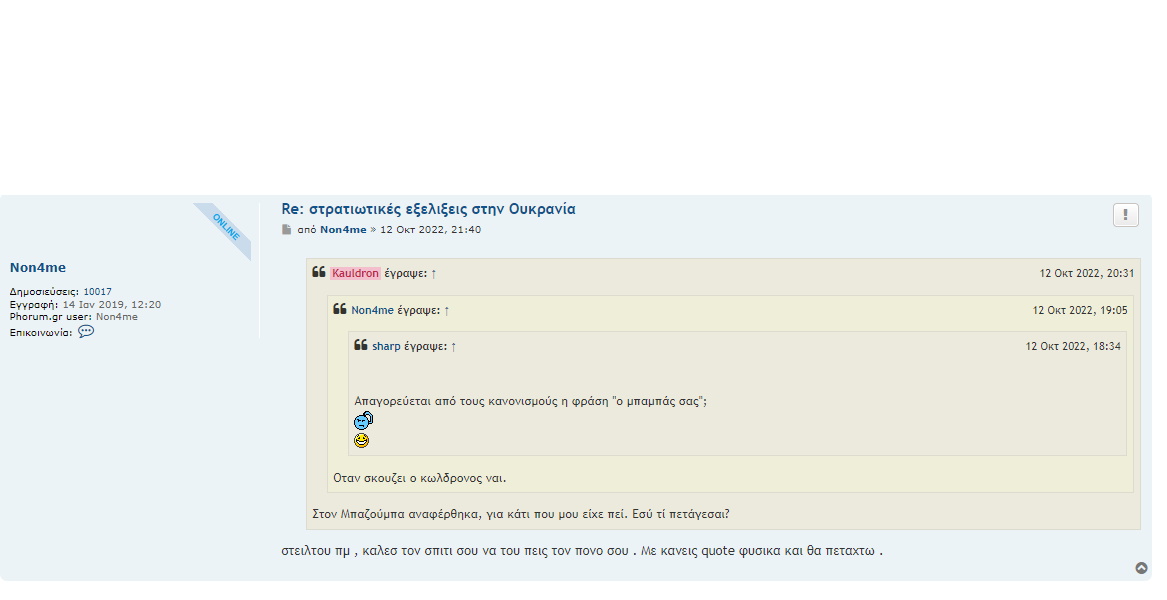Follow up-arrow link after sharp έγραψε
This screenshot has width=1167, height=600.
pos(453,346)
